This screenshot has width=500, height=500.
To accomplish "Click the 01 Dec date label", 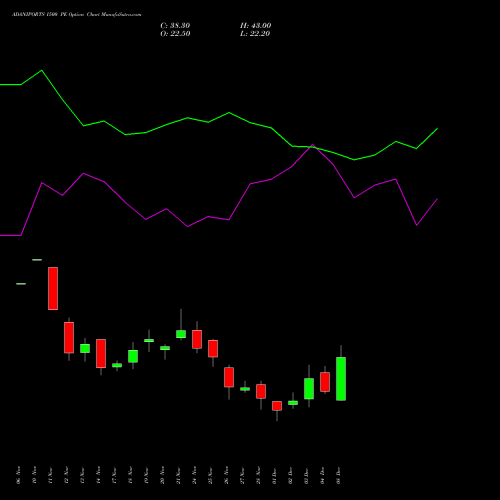I will pyautogui.click(x=274, y=475).
